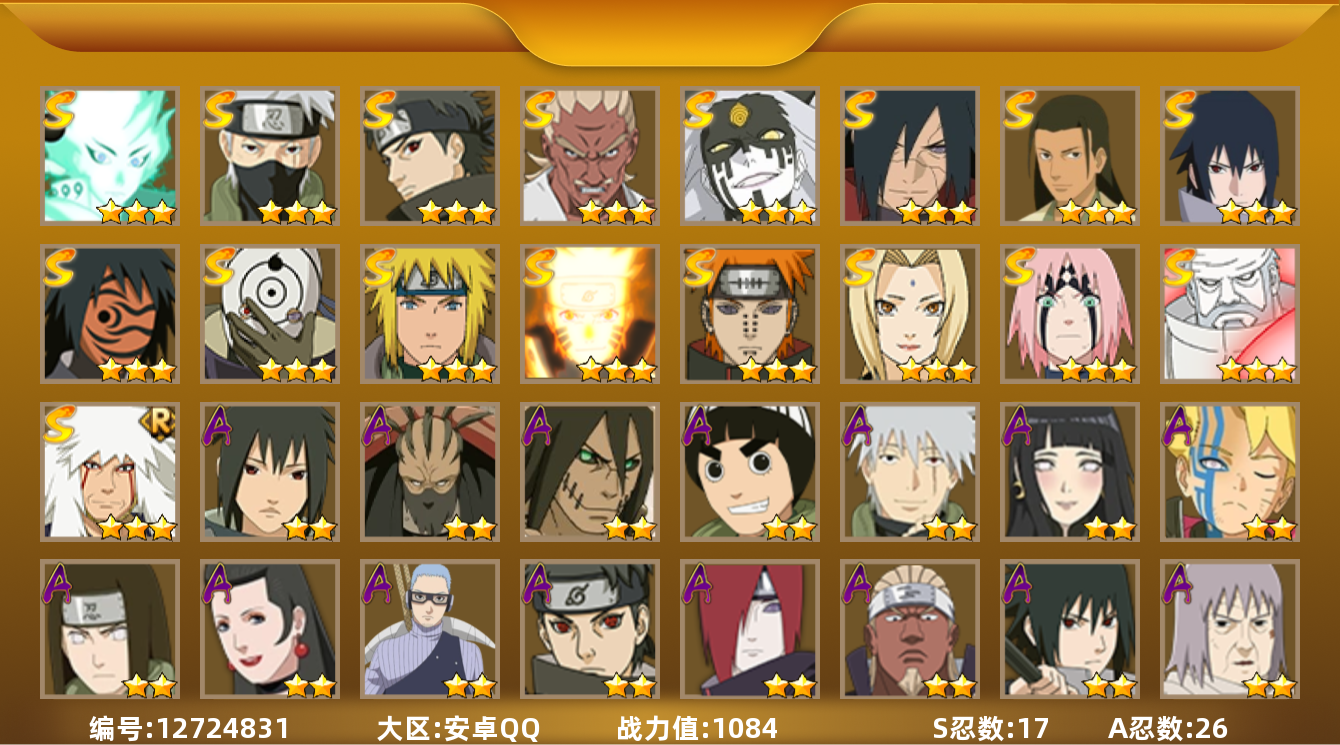
Task: Choose the orange spiral mask character
Action: pos(110,314)
